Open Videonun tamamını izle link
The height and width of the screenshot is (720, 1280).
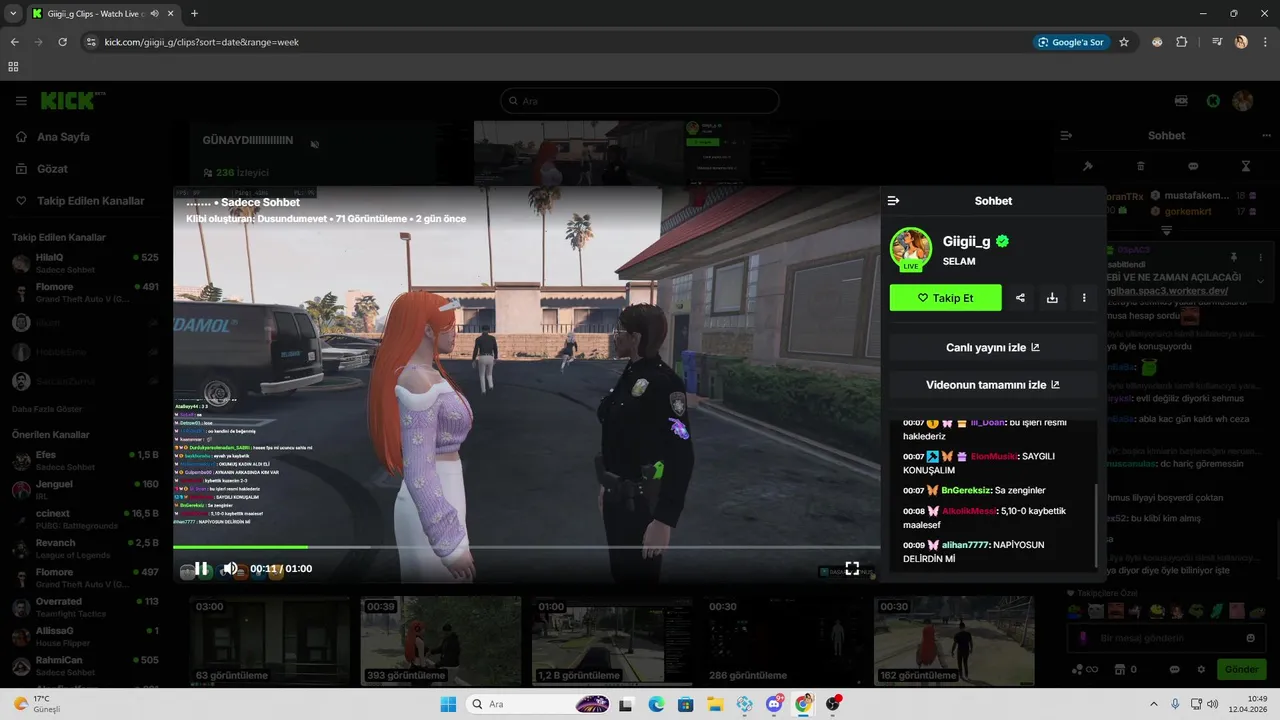click(x=993, y=385)
